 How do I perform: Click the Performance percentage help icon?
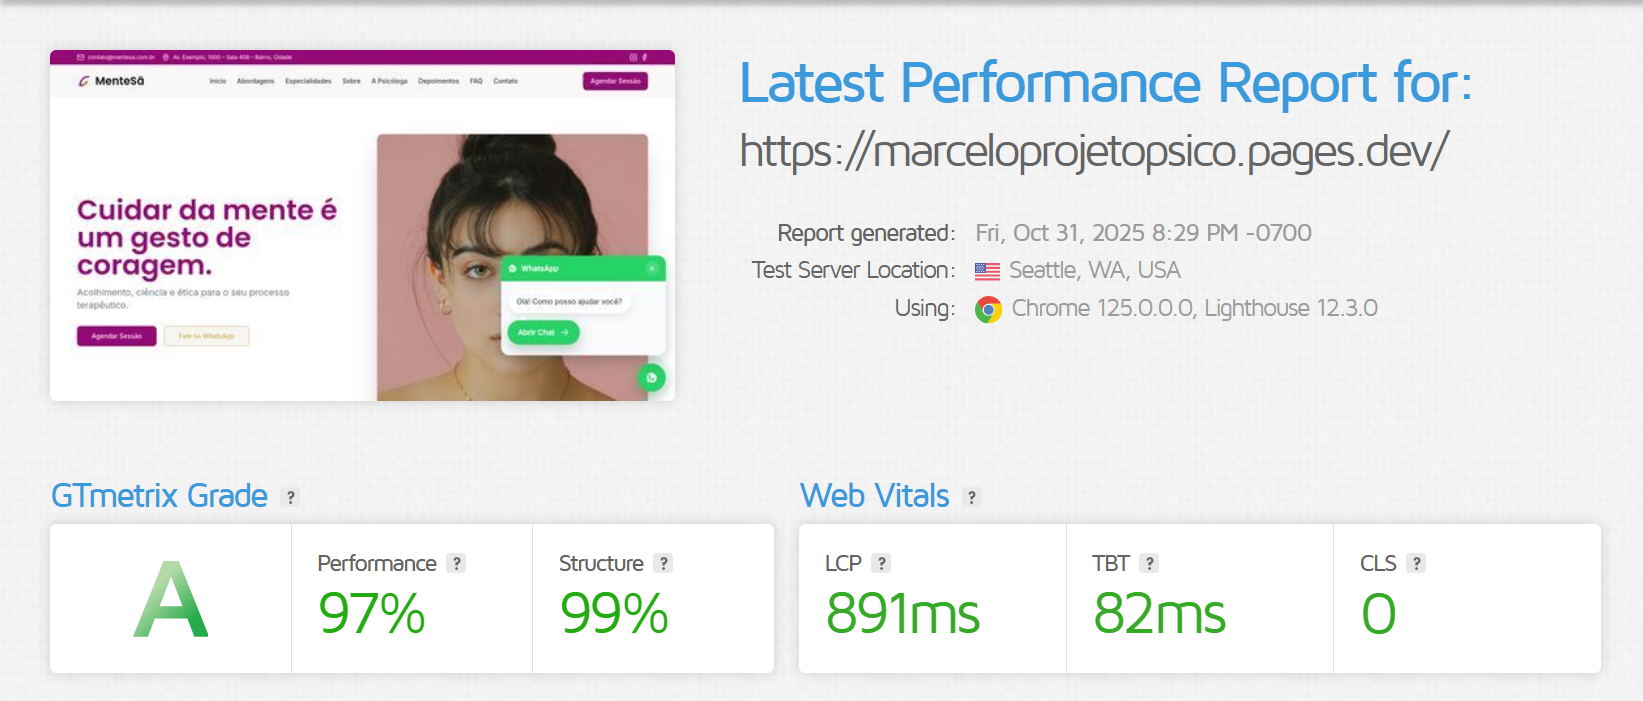coord(457,563)
